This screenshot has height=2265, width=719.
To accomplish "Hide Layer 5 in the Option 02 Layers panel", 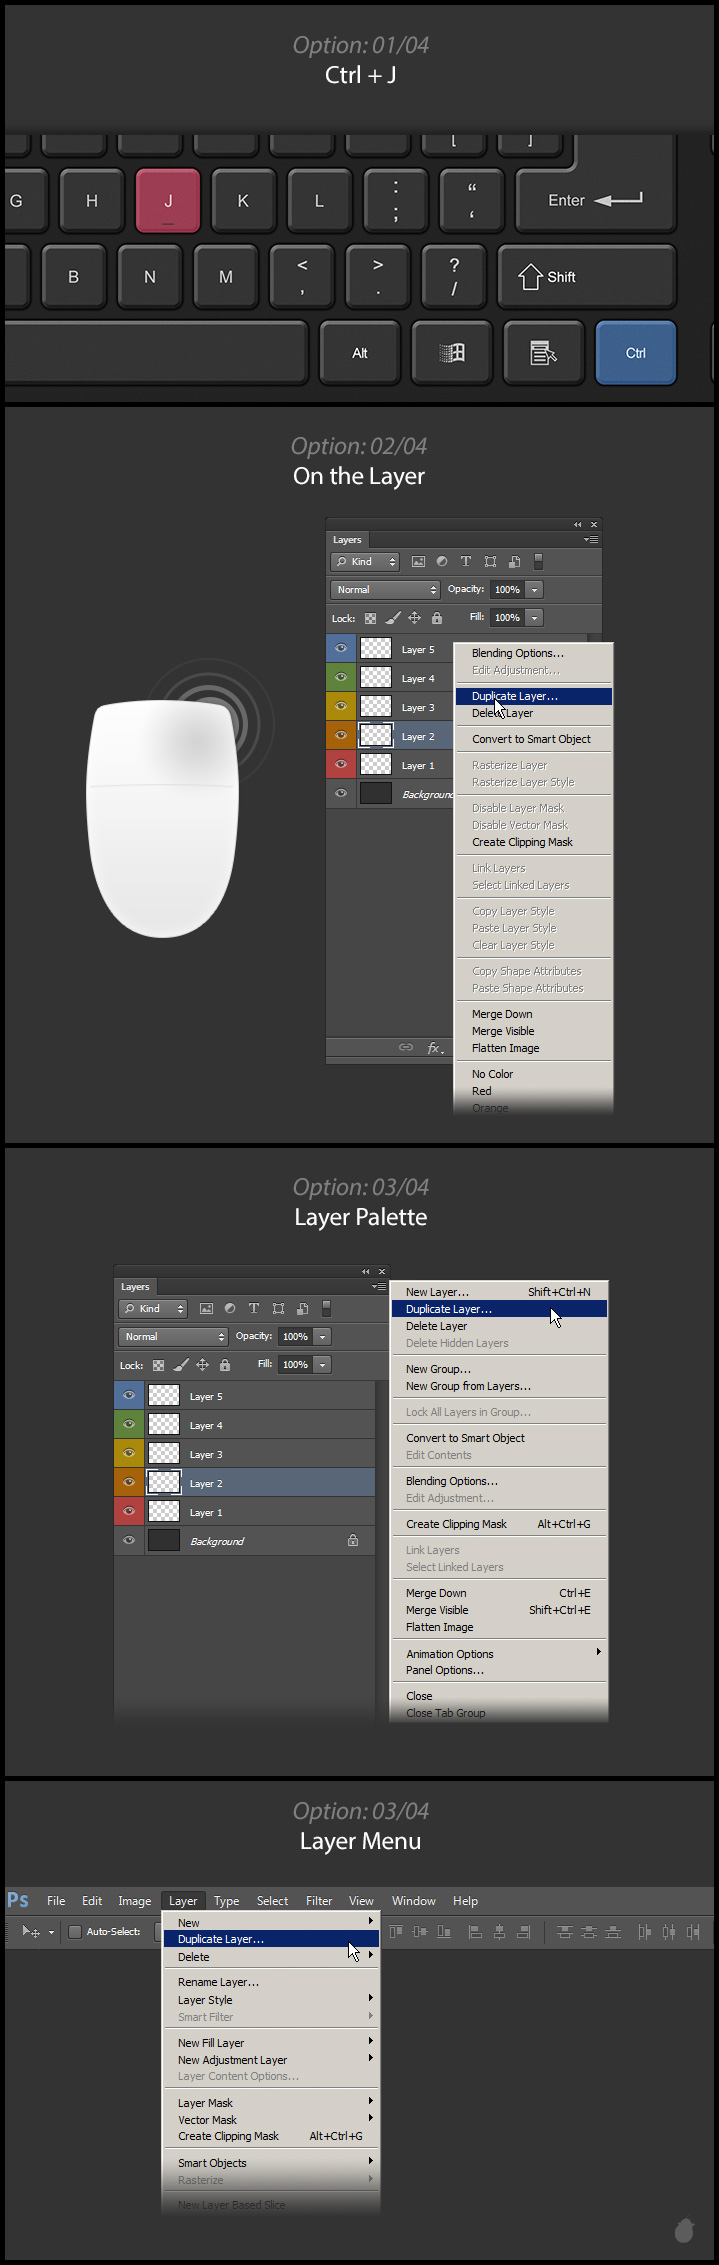I will [x=341, y=649].
